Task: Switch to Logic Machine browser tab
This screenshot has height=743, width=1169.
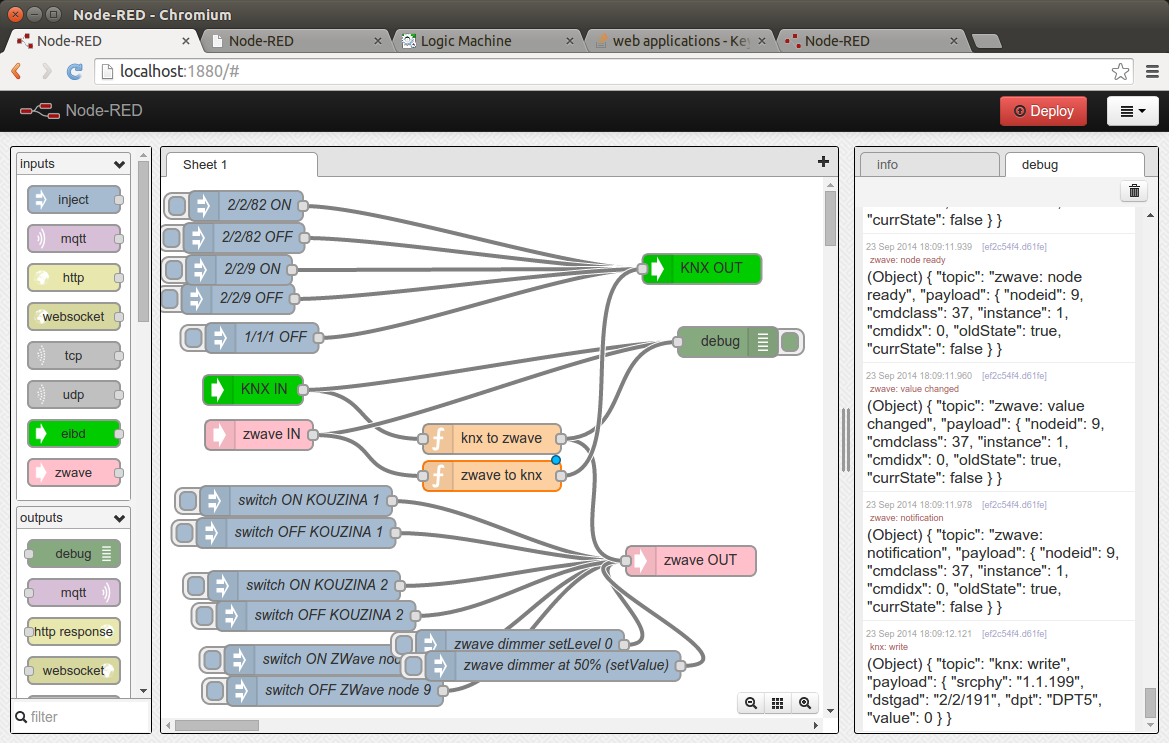Action: click(x=488, y=41)
